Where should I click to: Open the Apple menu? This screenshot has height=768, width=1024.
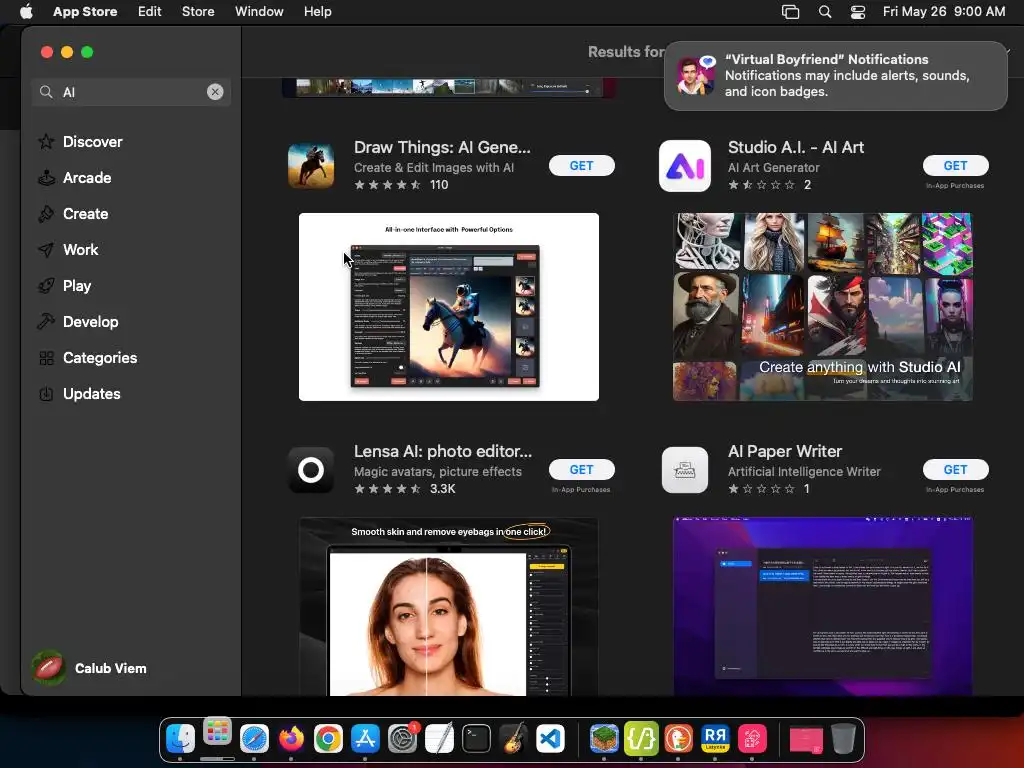tap(26, 12)
